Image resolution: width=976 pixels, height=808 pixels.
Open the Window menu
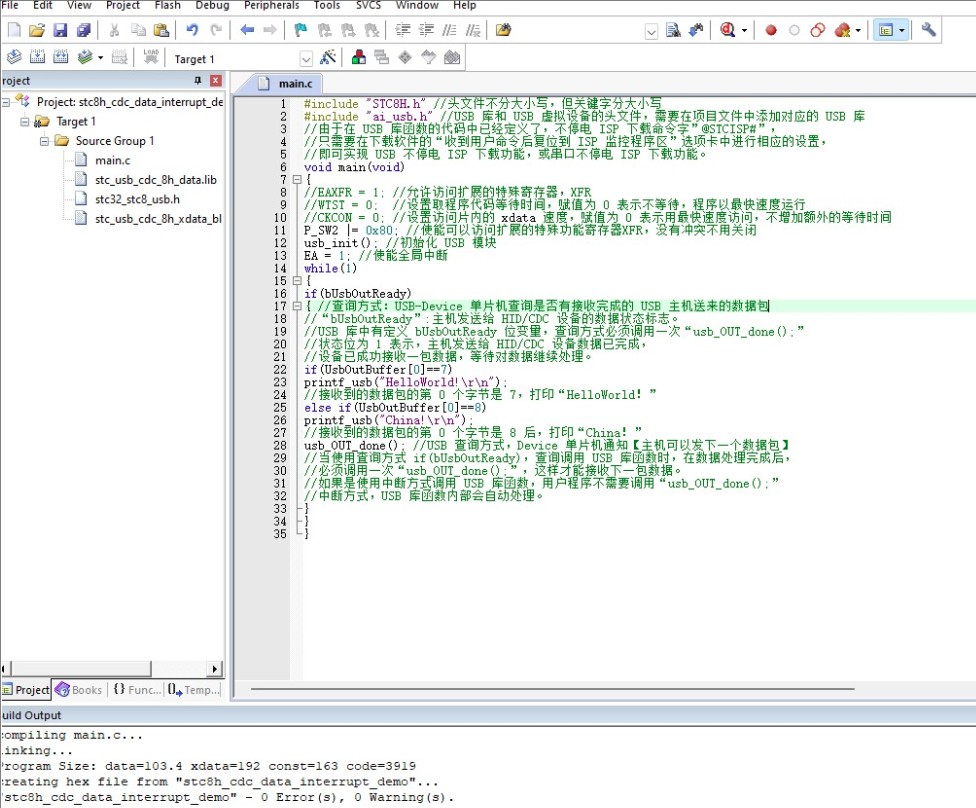(x=417, y=6)
